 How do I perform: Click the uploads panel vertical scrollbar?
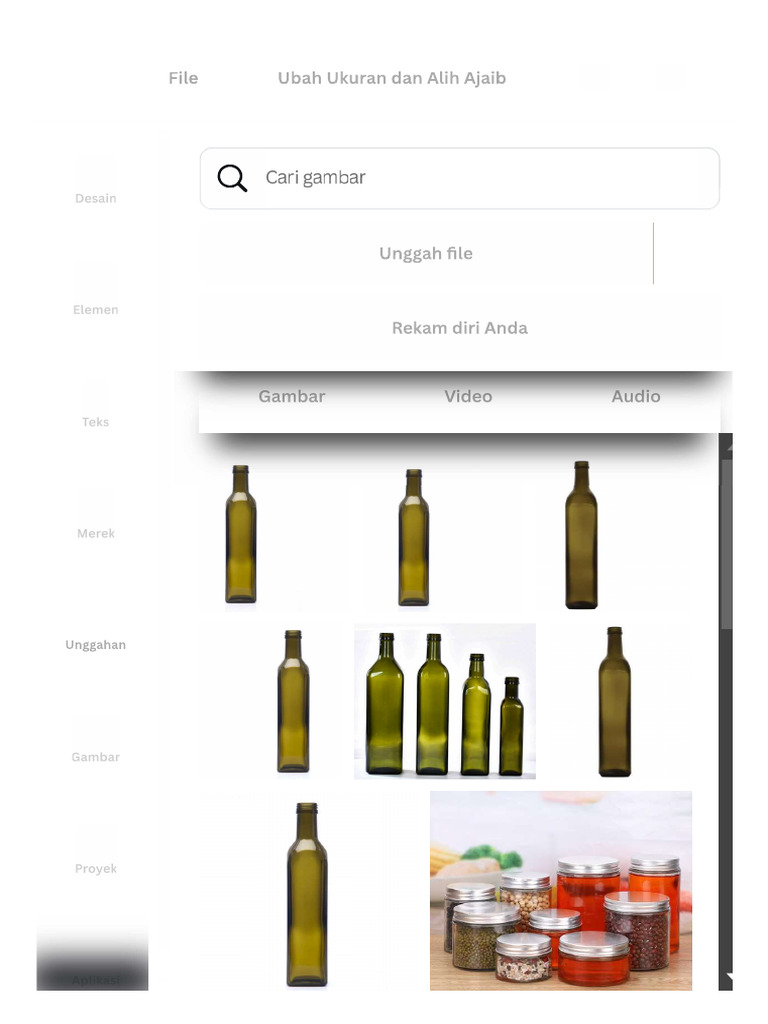coord(726,712)
